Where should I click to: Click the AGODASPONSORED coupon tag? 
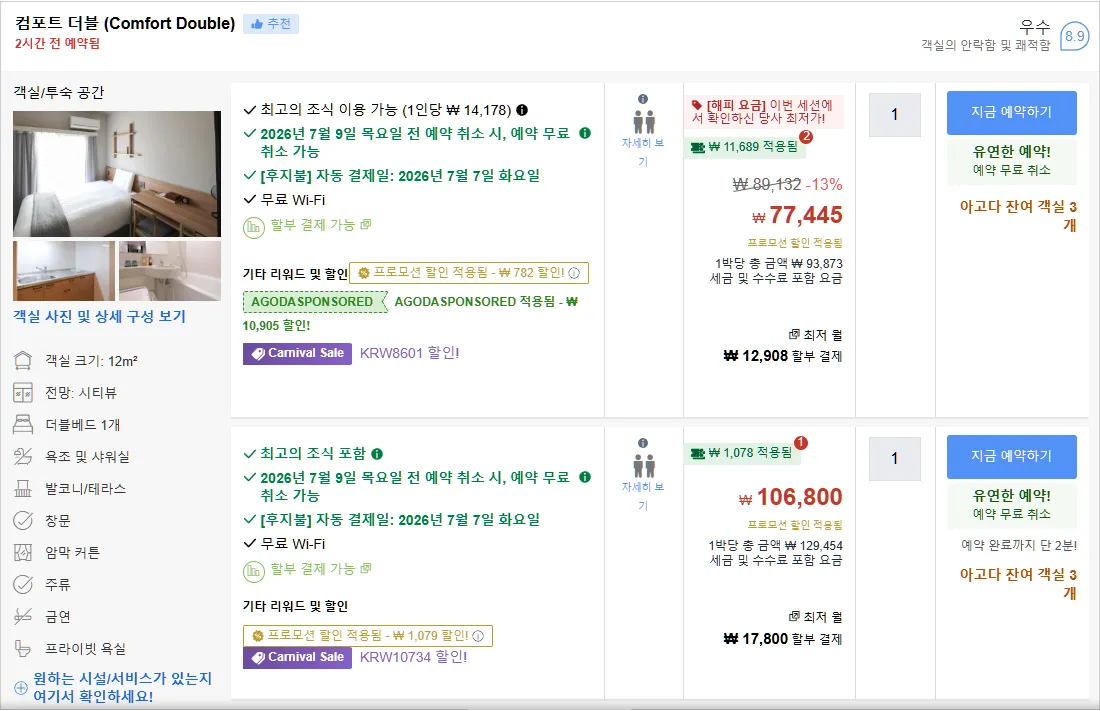tap(315, 302)
